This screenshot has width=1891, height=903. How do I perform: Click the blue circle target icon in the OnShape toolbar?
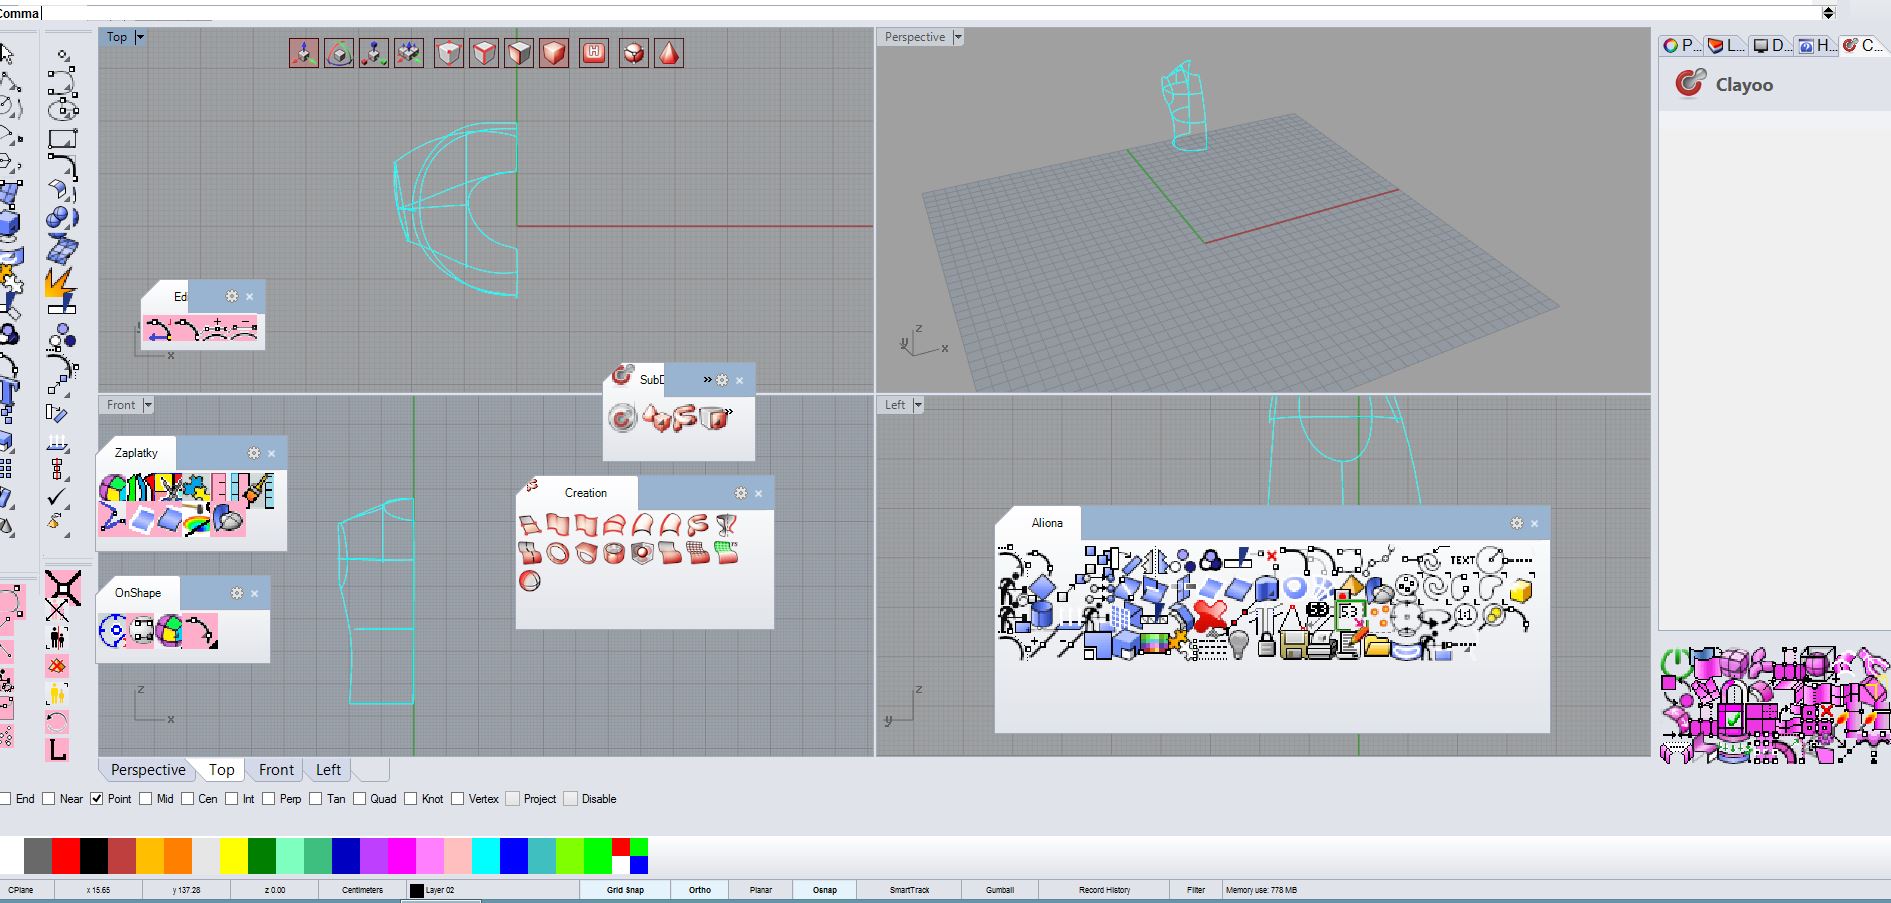coord(113,631)
